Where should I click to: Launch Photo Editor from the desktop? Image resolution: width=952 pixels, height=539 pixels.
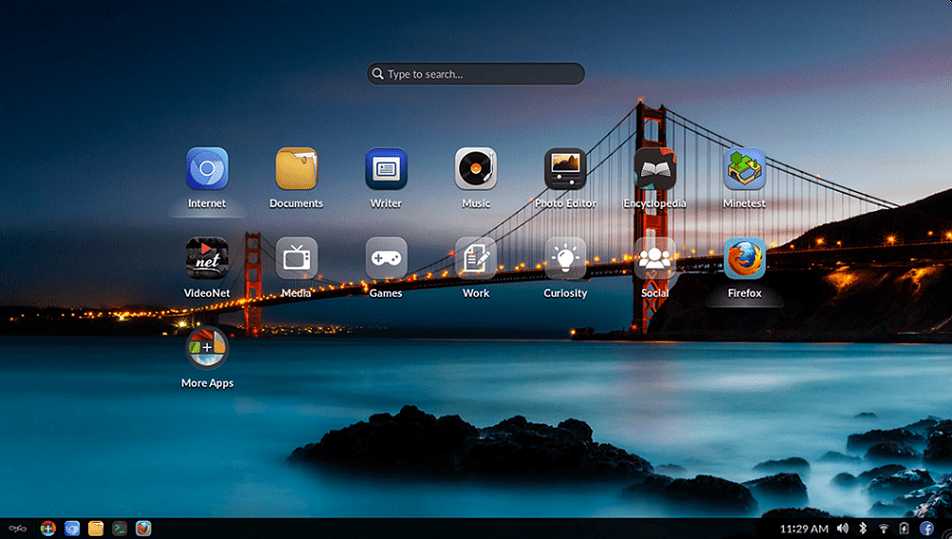[565, 169]
